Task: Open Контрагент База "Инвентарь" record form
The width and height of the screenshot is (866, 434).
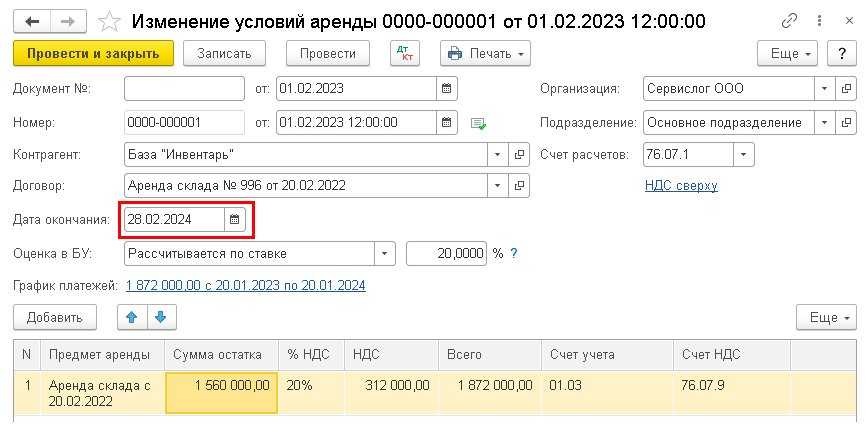Action: point(519,155)
